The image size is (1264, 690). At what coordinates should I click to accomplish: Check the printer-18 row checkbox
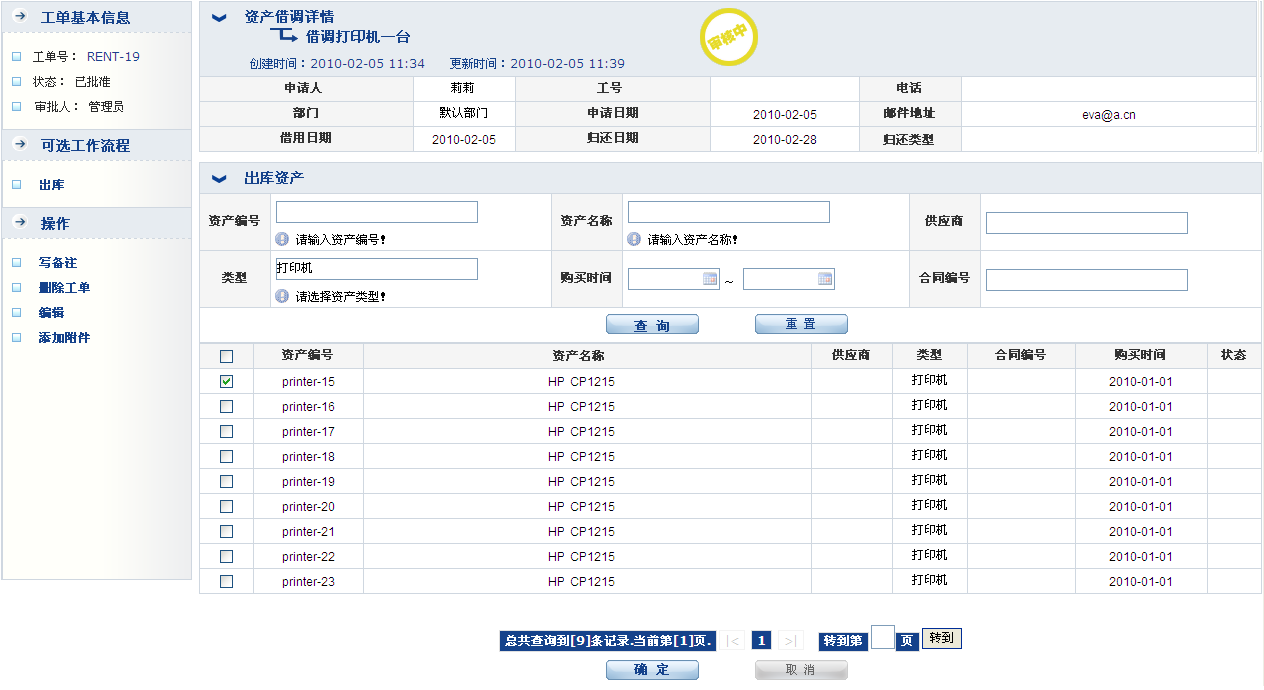[x=227, y=456]
